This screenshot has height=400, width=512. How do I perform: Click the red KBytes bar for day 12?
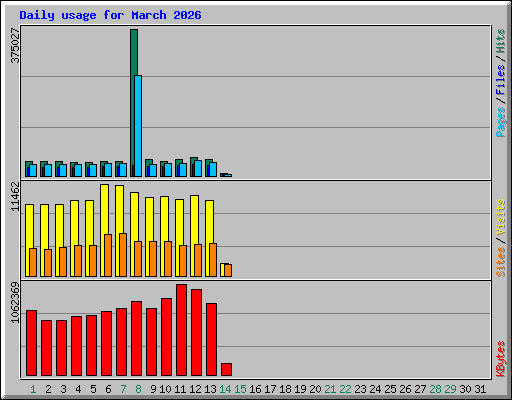[196, 333]
